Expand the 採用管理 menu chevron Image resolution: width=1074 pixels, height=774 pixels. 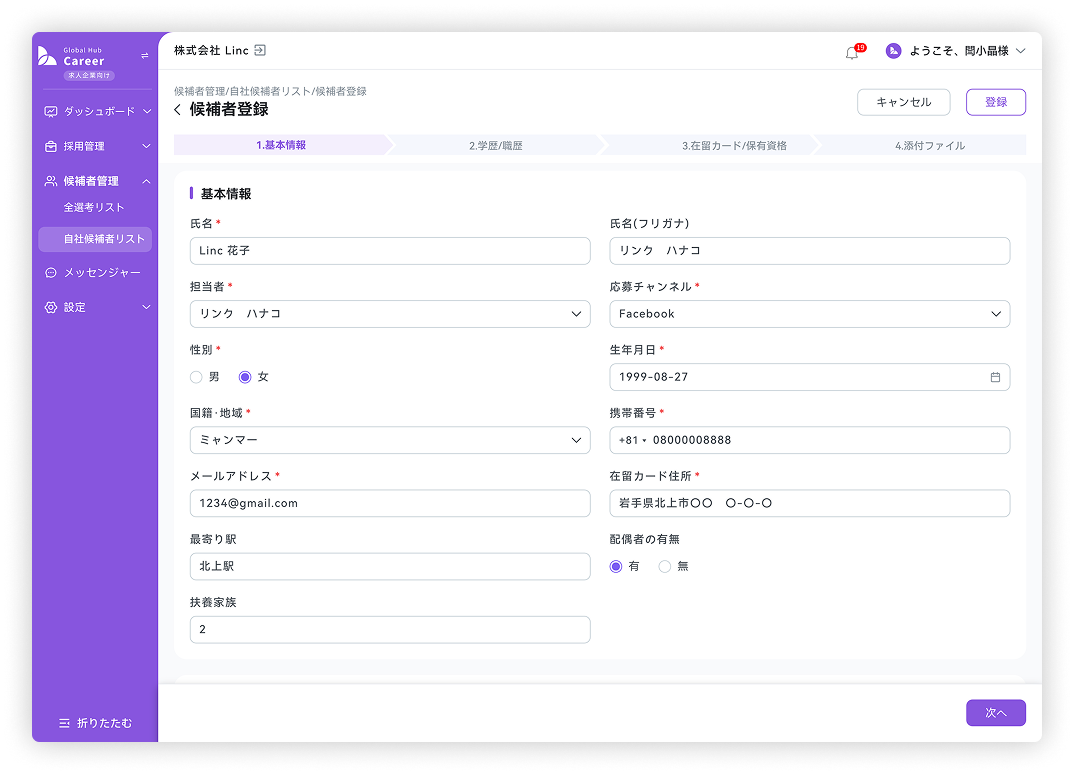pyautogui.click(x=146, y=146)
